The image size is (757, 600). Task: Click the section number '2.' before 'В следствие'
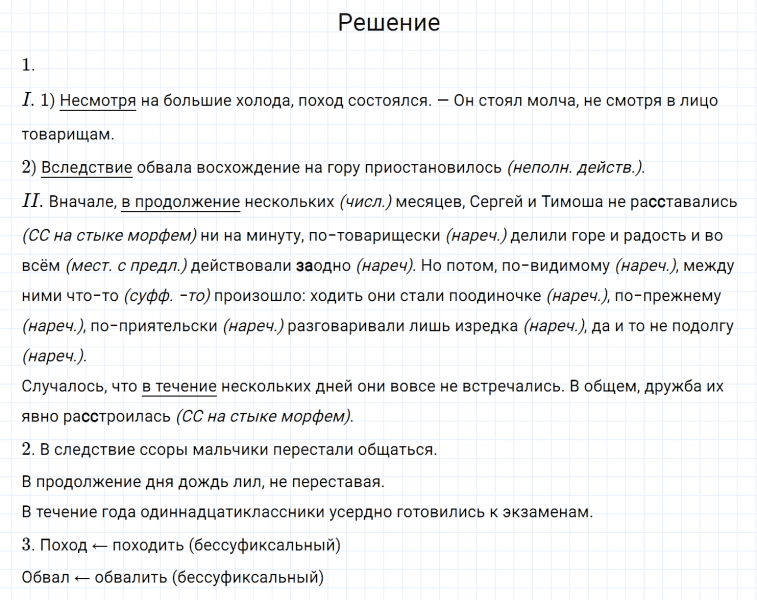28,448
